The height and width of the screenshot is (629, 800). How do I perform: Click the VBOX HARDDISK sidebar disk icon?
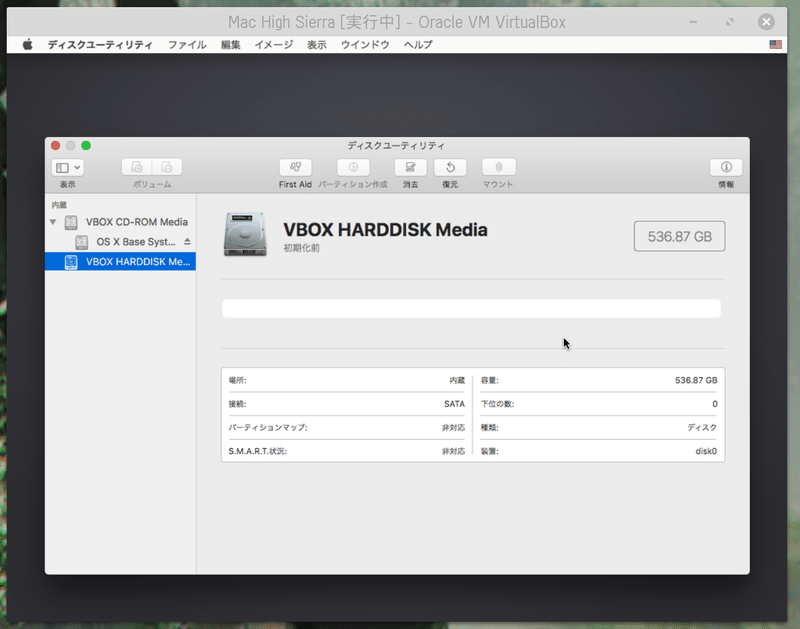click(71, 262)
